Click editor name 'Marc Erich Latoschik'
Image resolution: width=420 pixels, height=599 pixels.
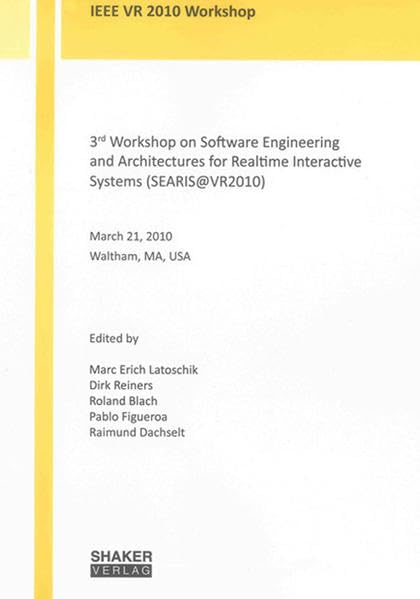(144, 370)
